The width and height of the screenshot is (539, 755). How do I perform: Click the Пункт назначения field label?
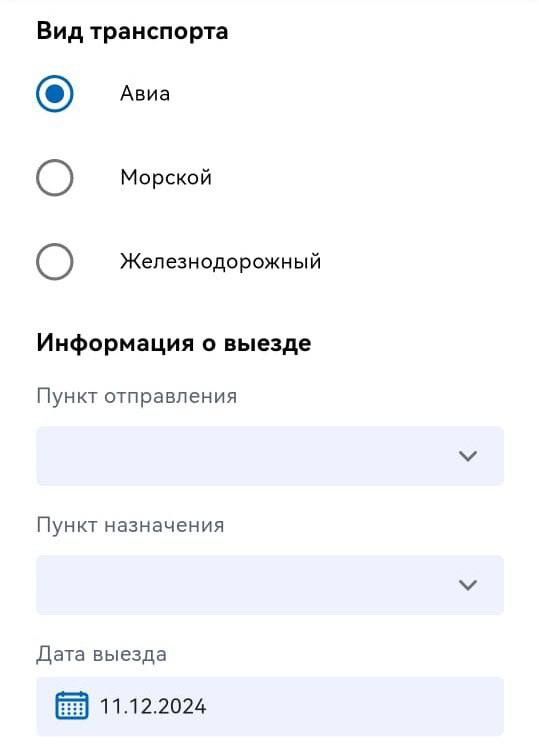coord(131,525)
